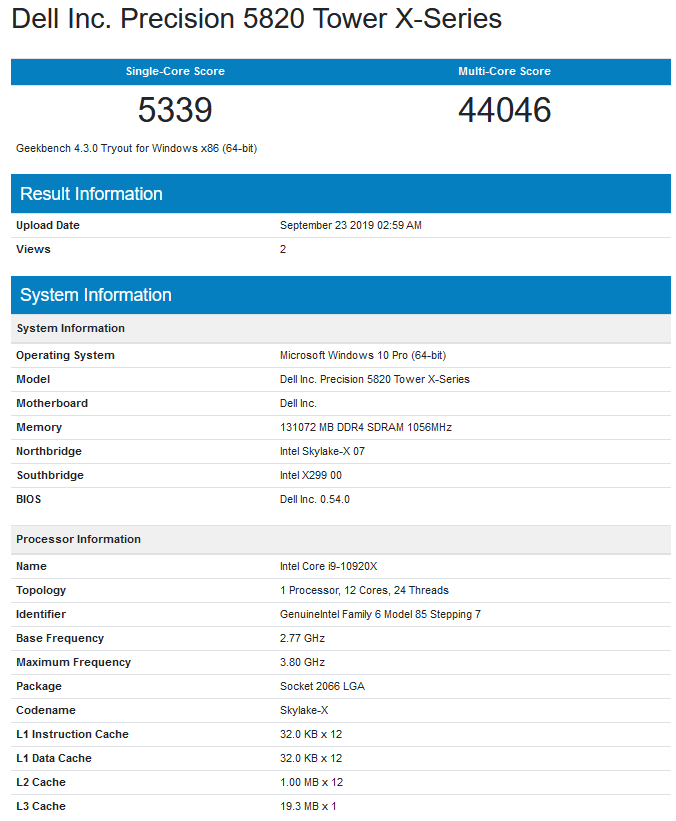Image resolution: width=676 pixels, height=821 pixels.
Task: Click the Geekbench 4.3.0 Tryout version text
Action: (x=138, y=148)
